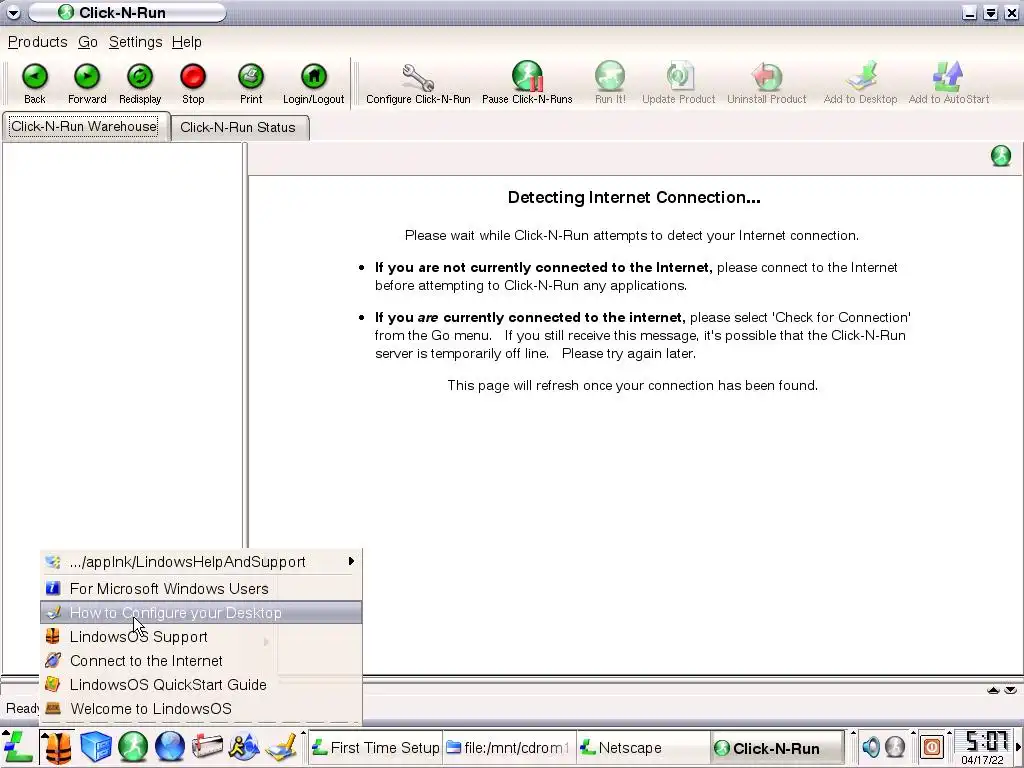Open the Products menu
This screenshot has width=1024, height=768.
pyautogui.click(x=37, y=42)
